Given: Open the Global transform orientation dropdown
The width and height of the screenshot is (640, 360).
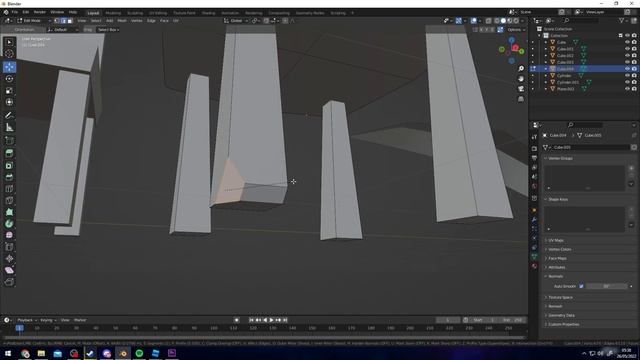Looking at the screenshot, I should [236, 20].
